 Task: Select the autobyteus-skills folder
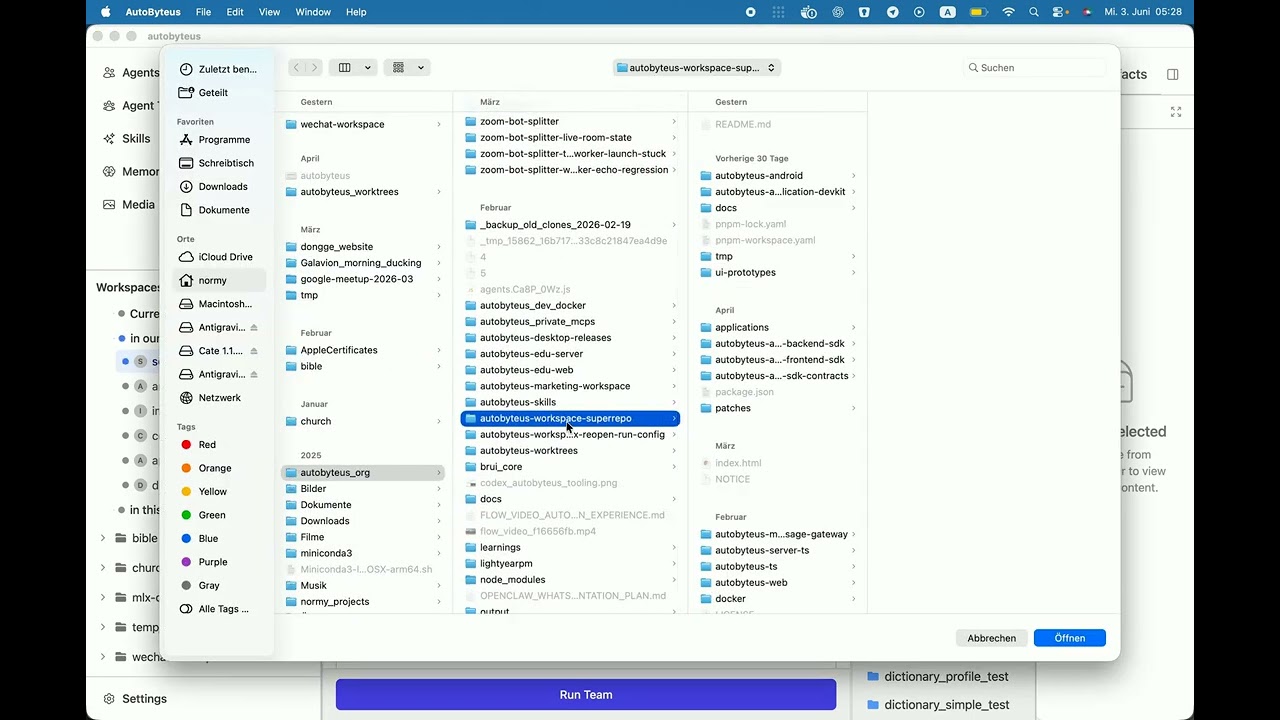(570, 402)
